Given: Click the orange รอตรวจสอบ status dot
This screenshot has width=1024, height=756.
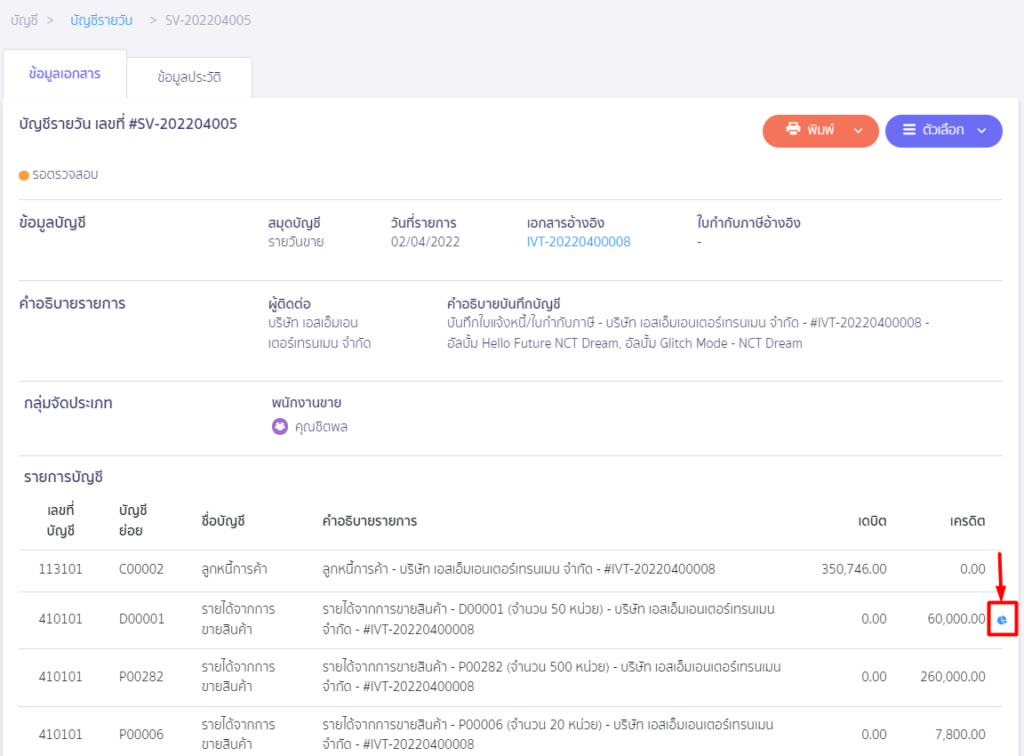Looking at the screenshot, I should (x=24, y=175).
